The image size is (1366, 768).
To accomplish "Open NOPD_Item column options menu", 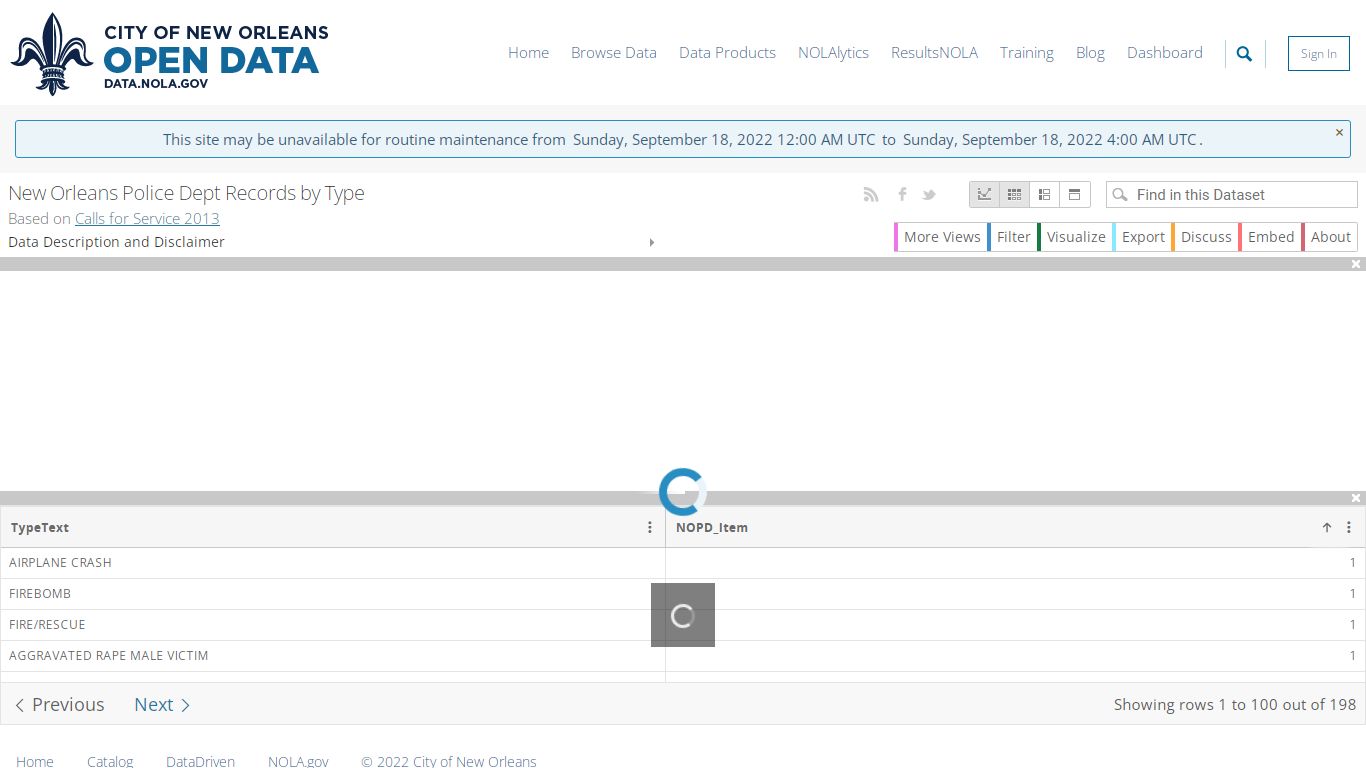I will [x=1348, y=528].
